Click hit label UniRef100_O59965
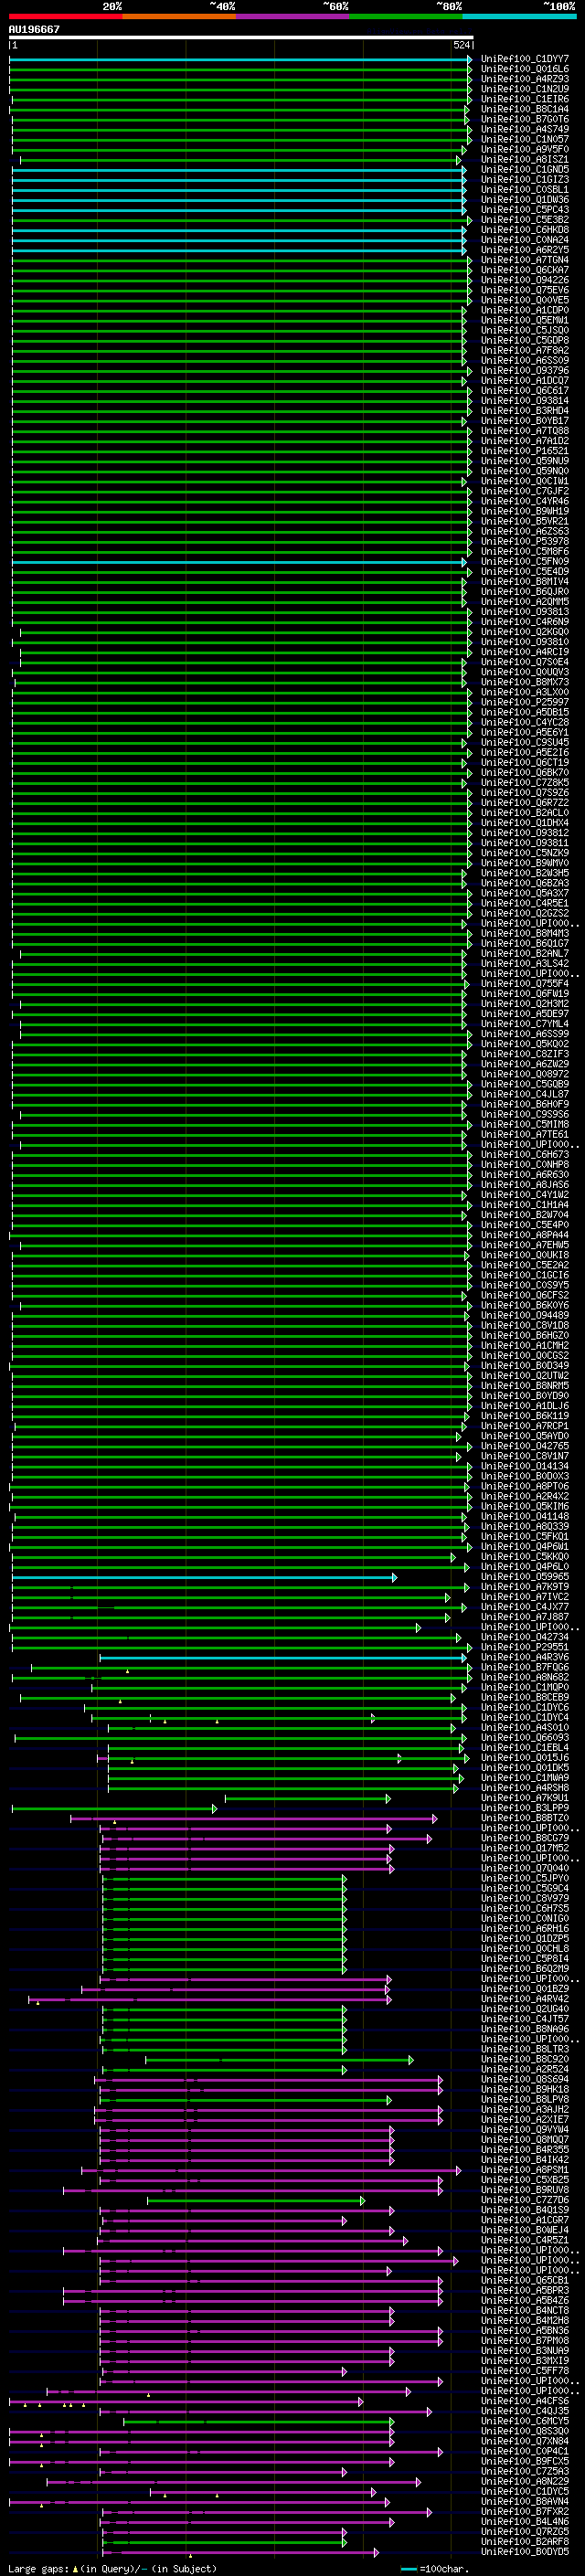The image size is (585, 2576). click(x=525, y=1578)
